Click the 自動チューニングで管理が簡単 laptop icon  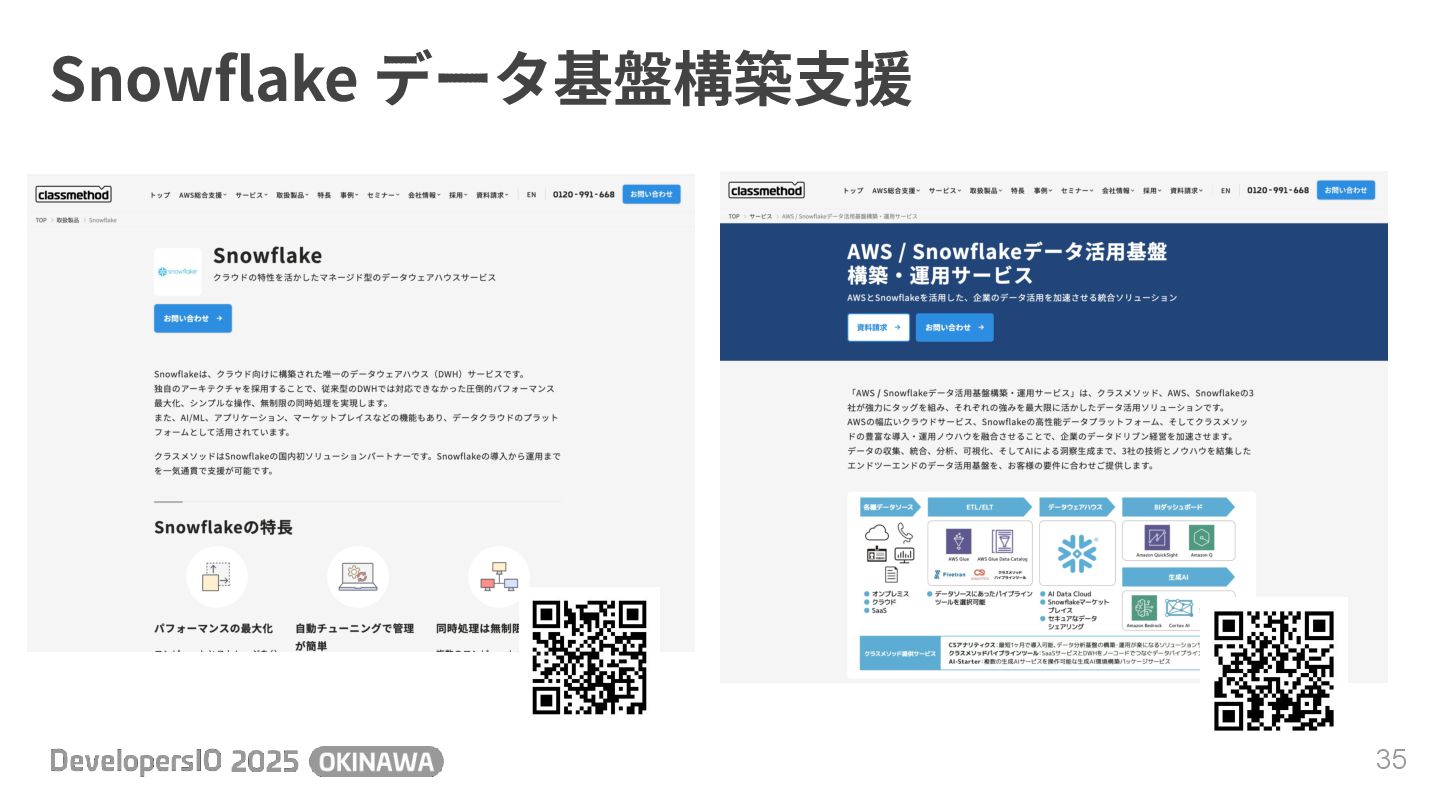(357, 577)
